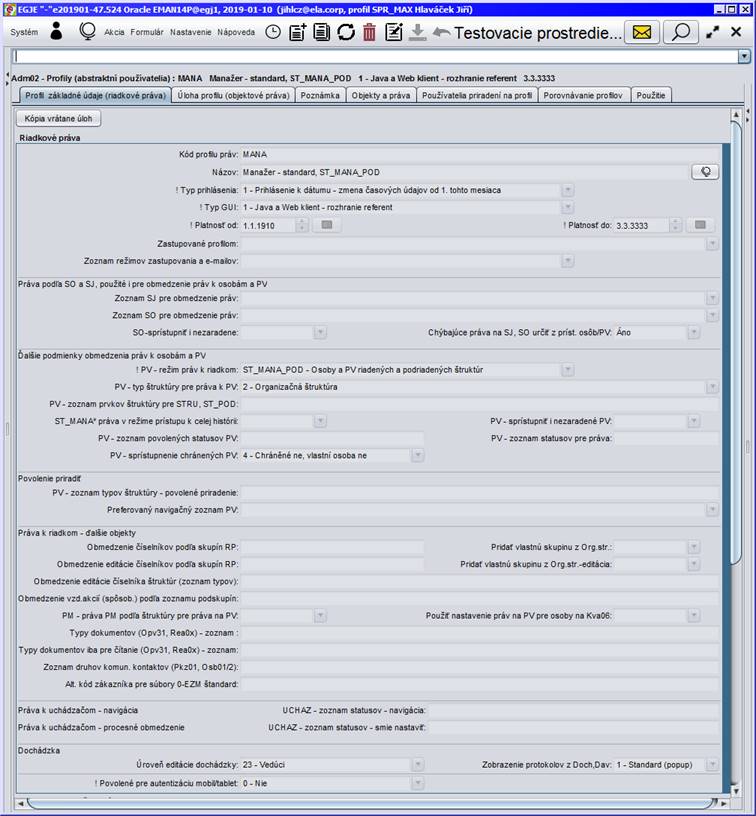Open calendar picker for Platnosť od
The image size is (756, 816).
click(x=327, y=225)
